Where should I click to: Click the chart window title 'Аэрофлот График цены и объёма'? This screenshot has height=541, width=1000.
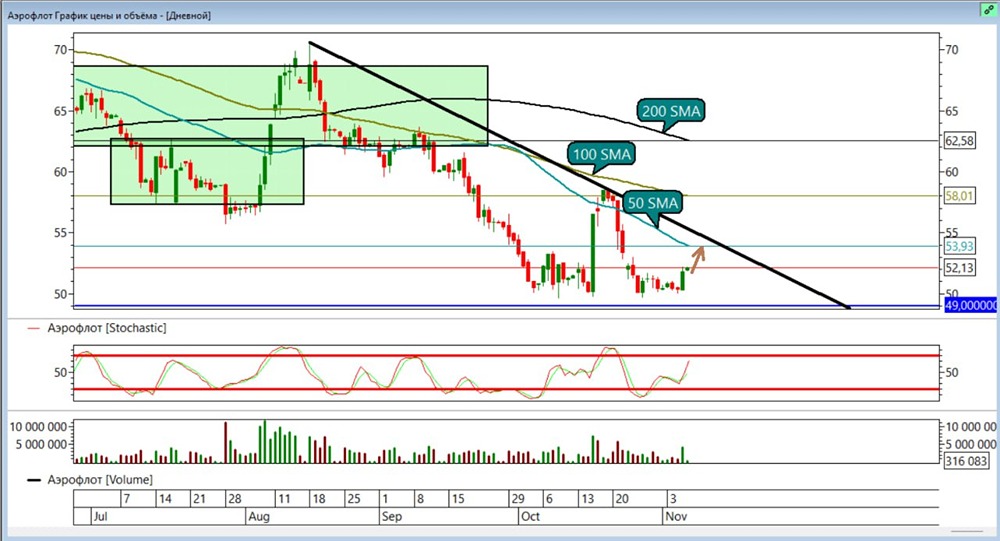pyautogui.click(x=85, y=15)
